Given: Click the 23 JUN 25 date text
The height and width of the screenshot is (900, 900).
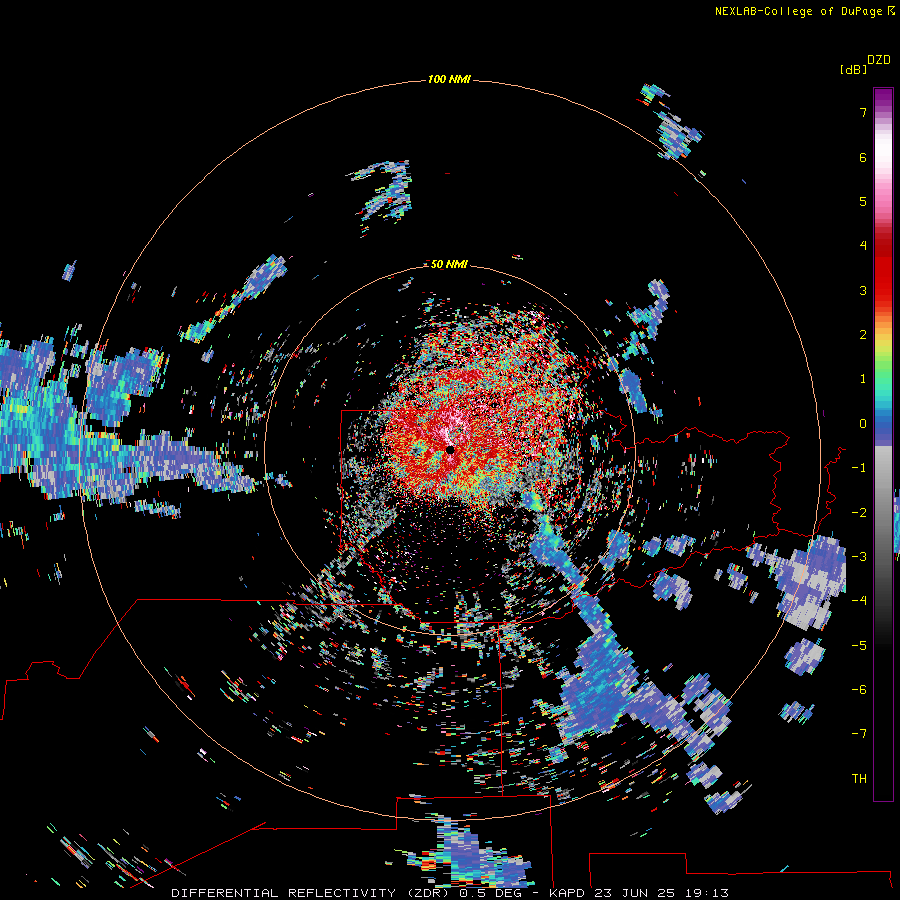Looking at the screenshot, I should click(x=635, y=893).
